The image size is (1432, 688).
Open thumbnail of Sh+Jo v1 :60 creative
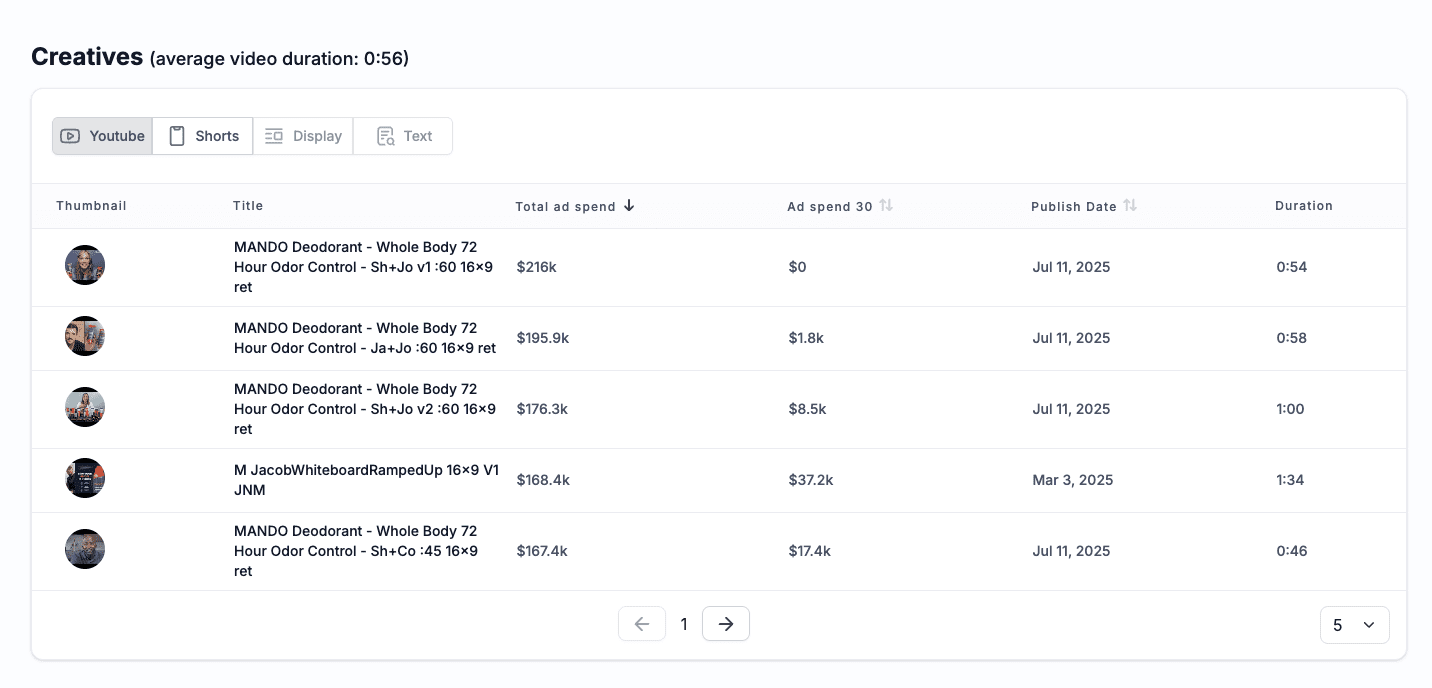[85, 266]
